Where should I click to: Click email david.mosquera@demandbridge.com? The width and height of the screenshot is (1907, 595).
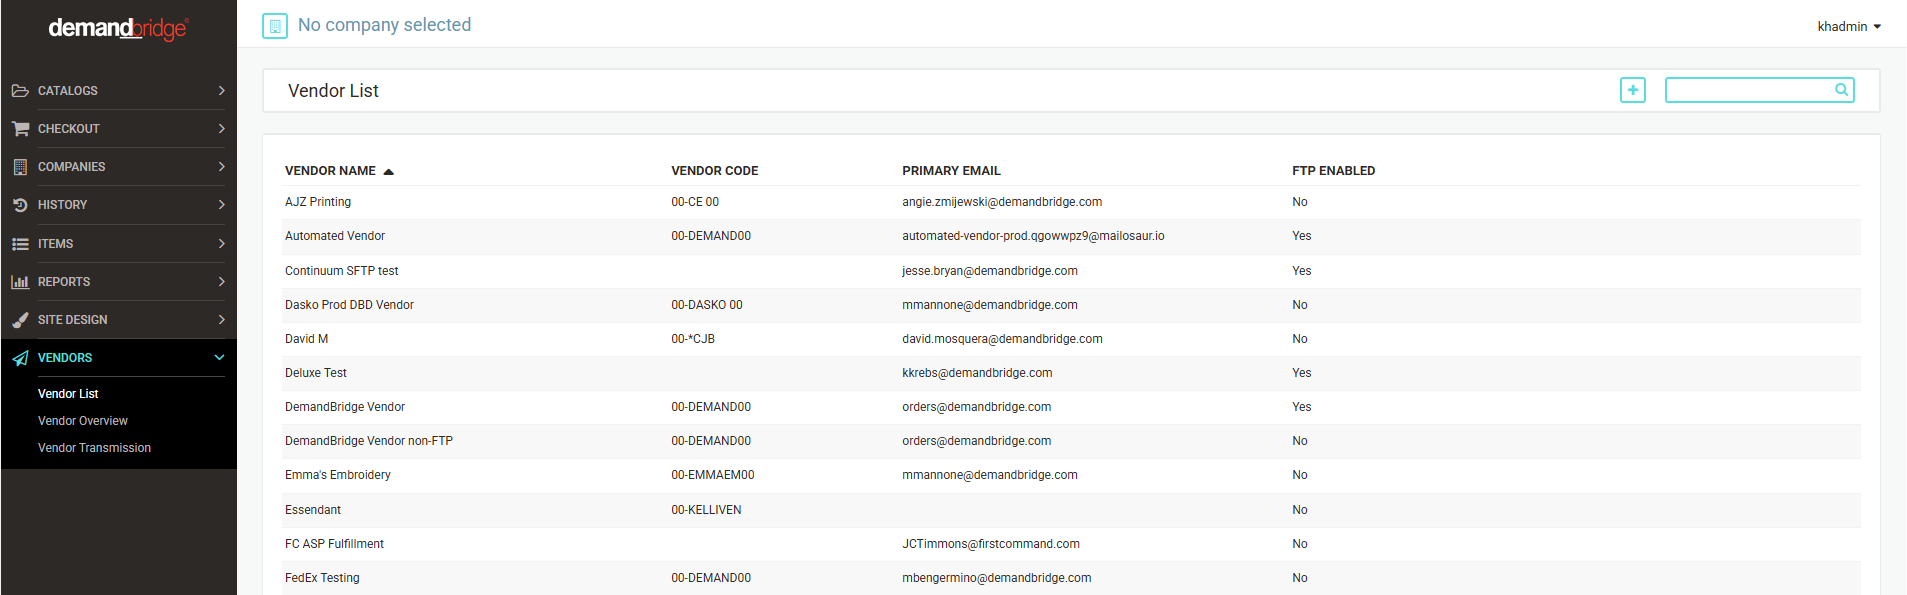coord(1002,339)
